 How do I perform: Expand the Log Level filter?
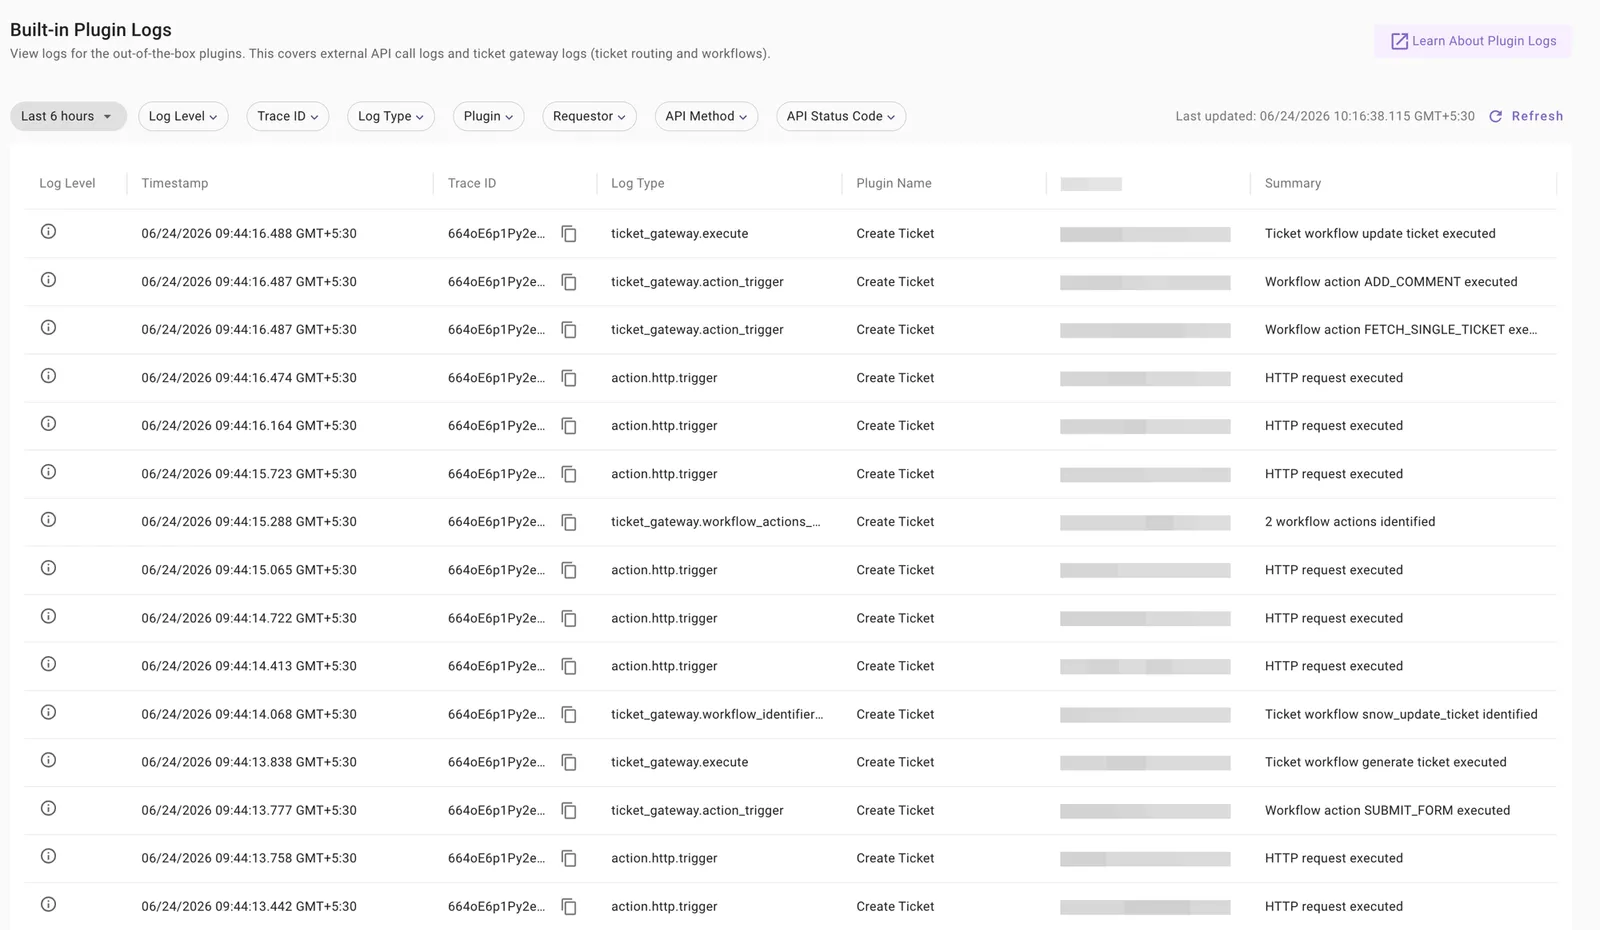point(183,116)
